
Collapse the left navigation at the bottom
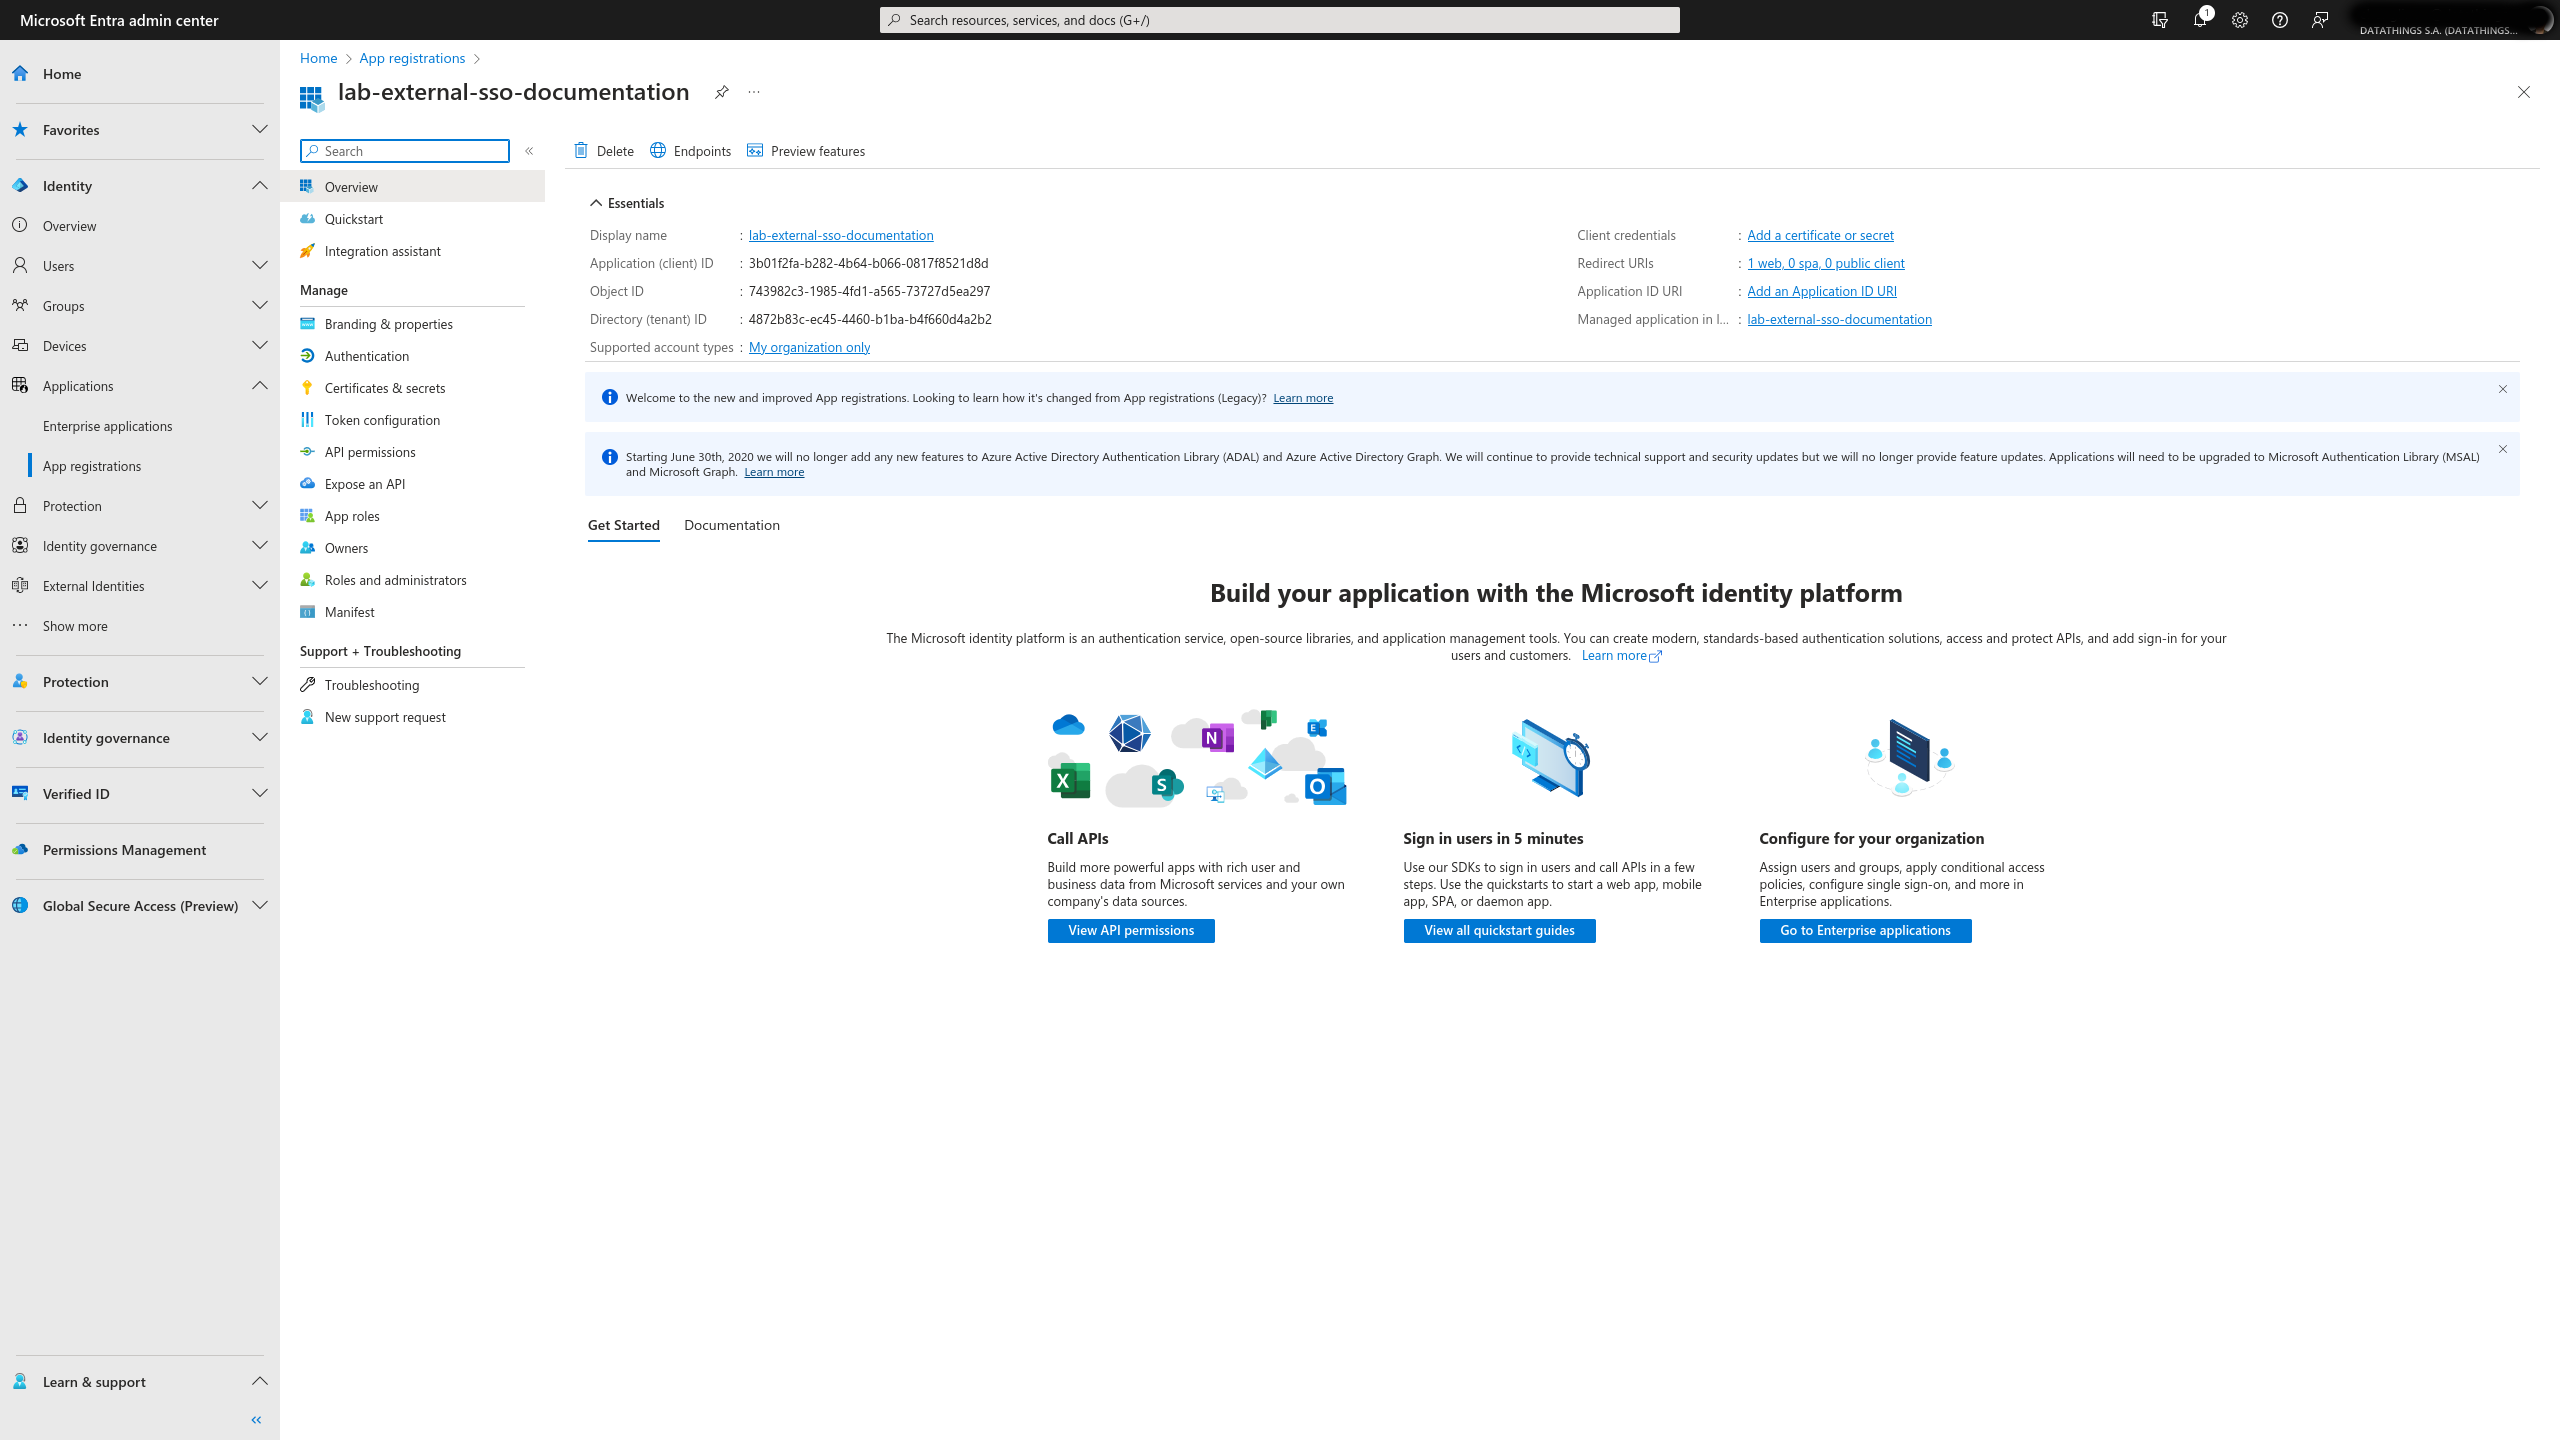pos(256,1420)
